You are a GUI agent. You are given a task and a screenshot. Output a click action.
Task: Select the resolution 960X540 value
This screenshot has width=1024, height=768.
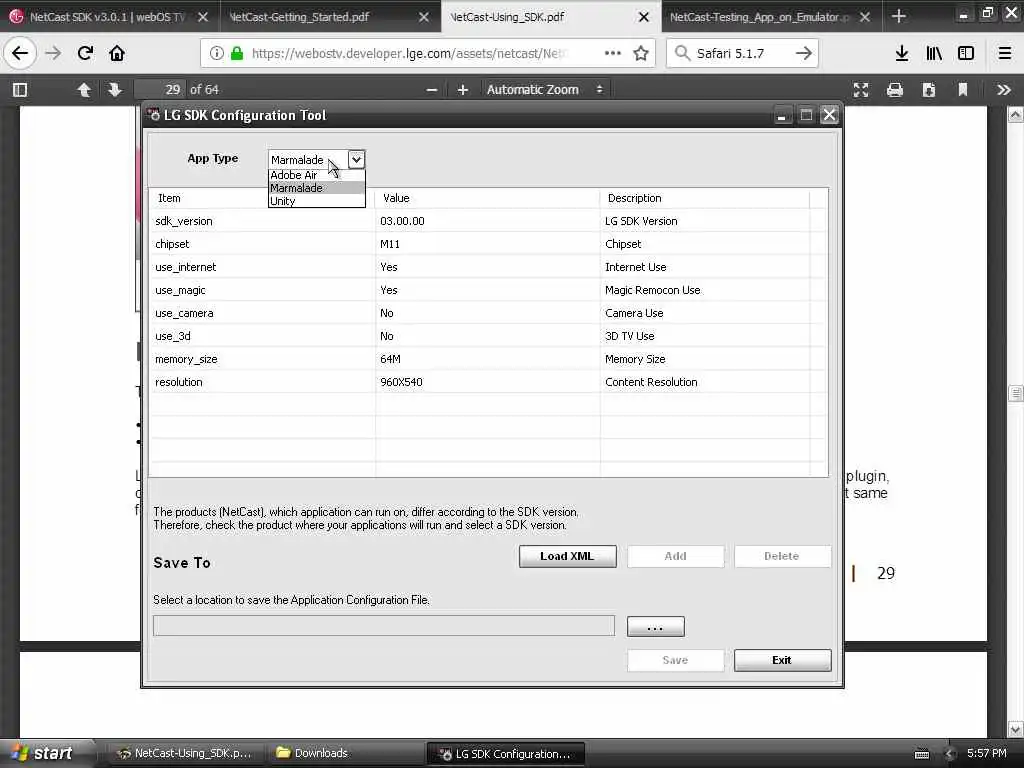pos(401,382)
